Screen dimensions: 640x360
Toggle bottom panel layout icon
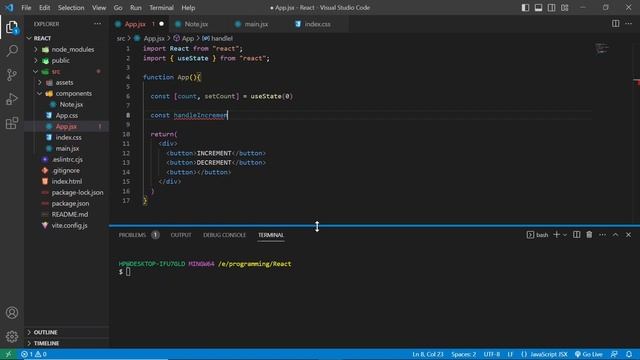pyautogui.click(x=538, y=7)
